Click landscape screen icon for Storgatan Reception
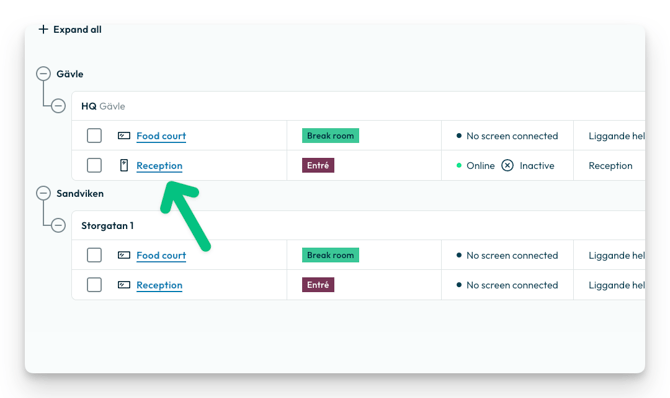The image size is (670, 398). tap(124, 285)
